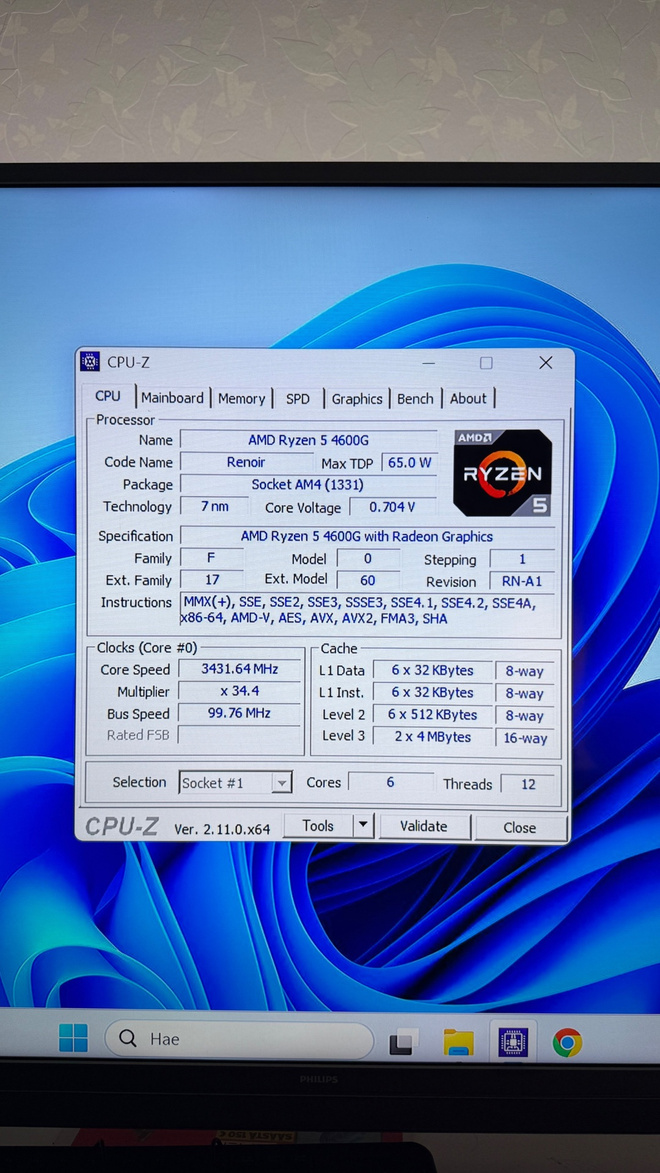Open the About tab
Viewport: 660px width, 1173px height.
[x=468, y=399]
